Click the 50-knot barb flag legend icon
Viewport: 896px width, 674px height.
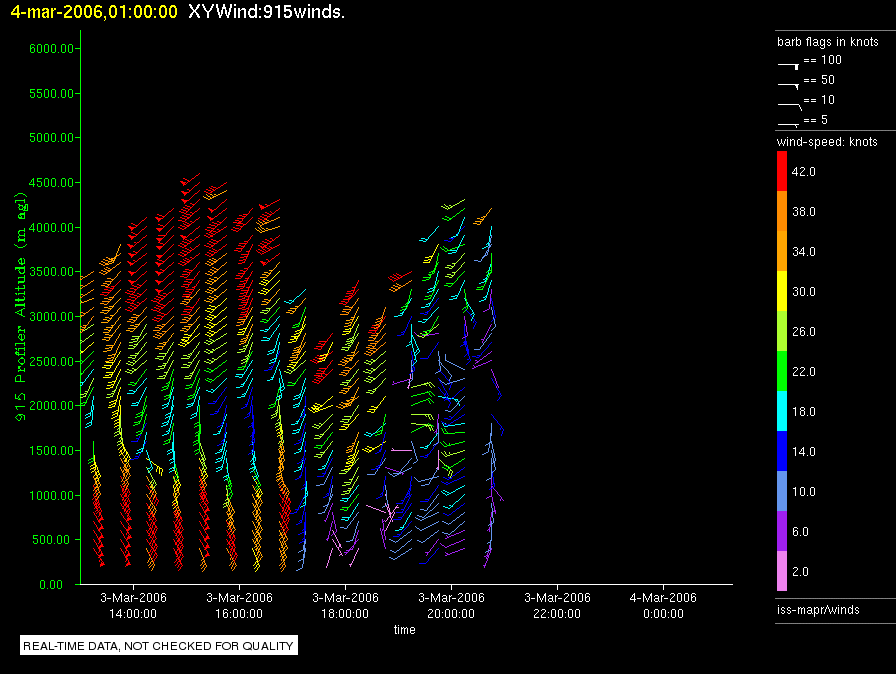(x=788, y=82)
